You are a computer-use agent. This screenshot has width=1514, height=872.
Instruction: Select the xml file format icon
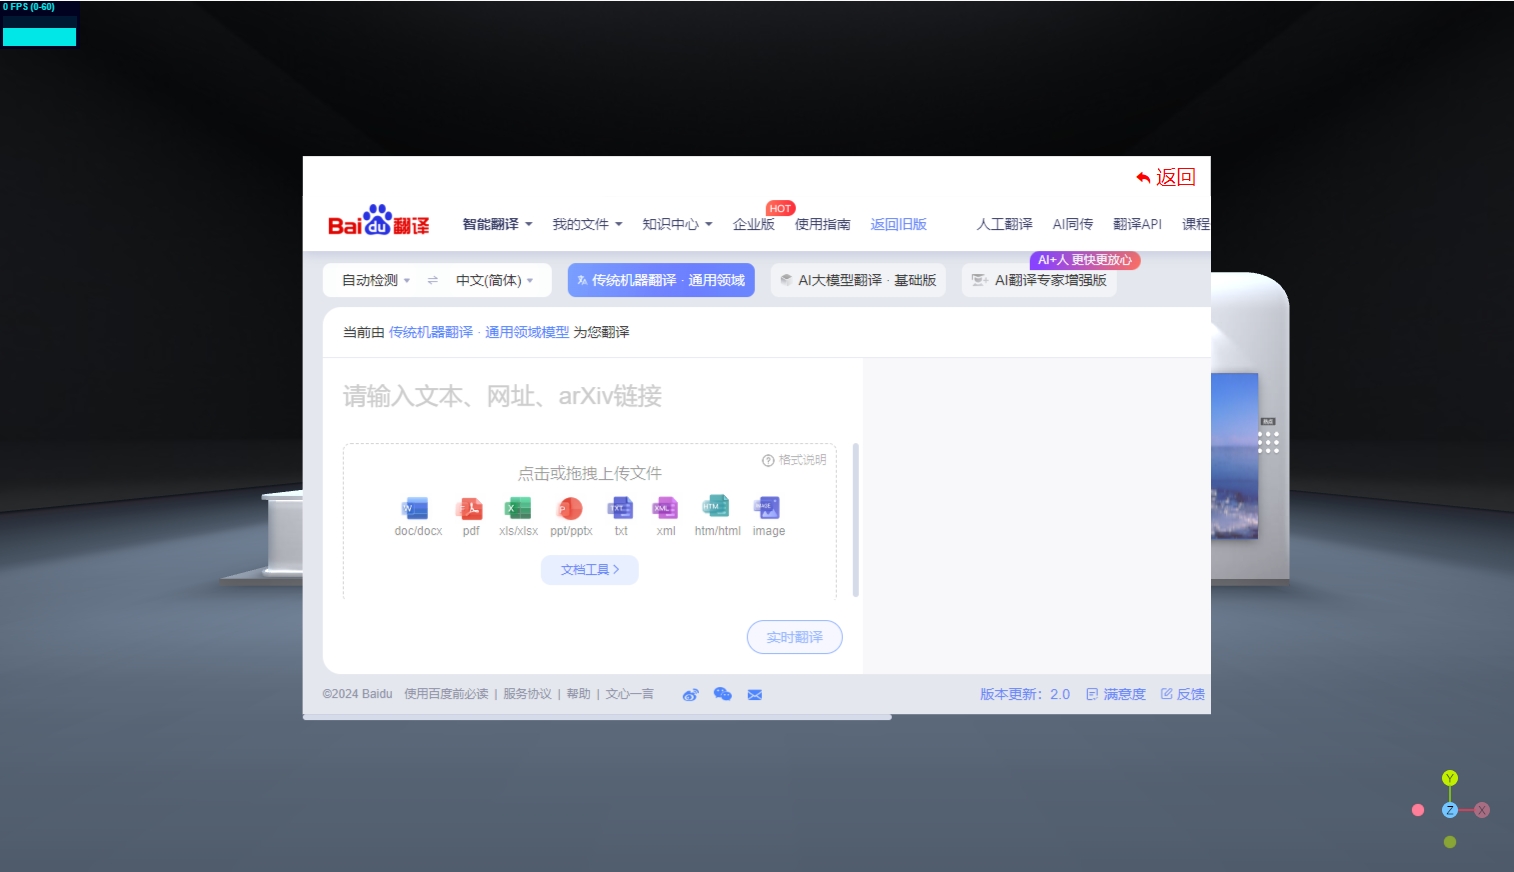pos(665,509)
